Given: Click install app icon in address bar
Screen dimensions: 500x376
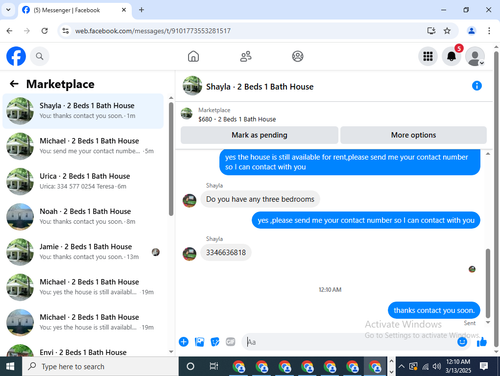Looking at the screenshot, I should pos(431,31).
